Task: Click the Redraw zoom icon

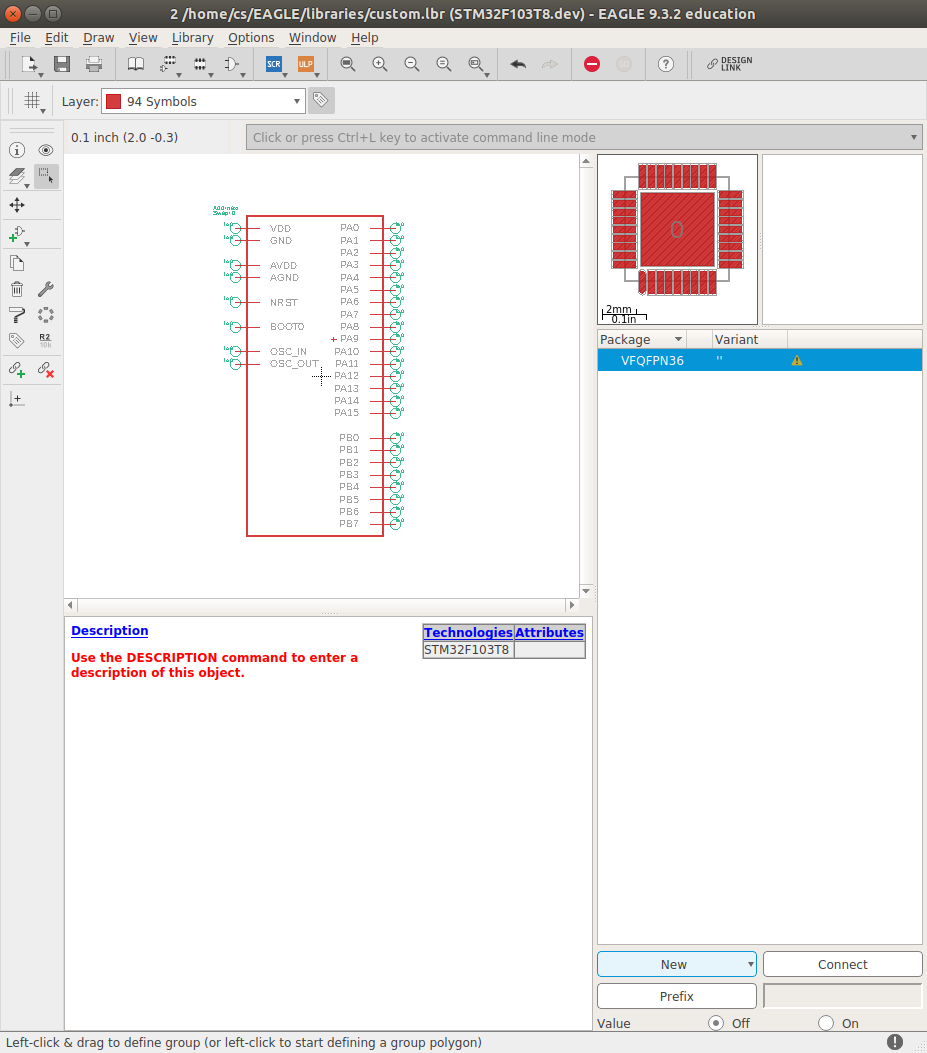Action: (x=444, y=64)
